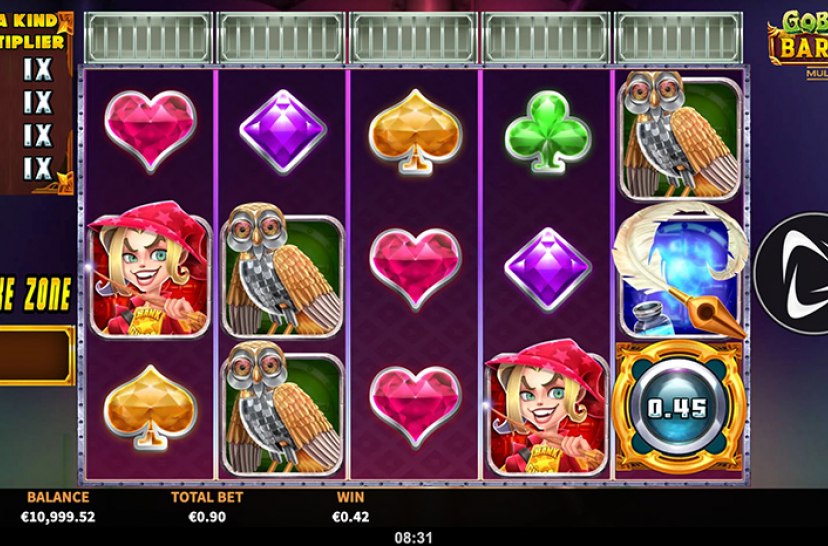This screenshot has height=546, width=828.
Task: Select the middle owl in second reel
Action: (283, 269)
